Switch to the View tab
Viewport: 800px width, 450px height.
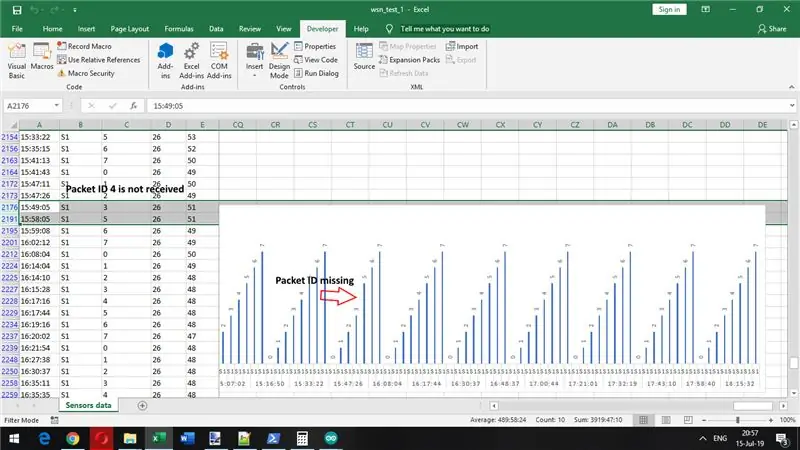click(x=284, y=29)
